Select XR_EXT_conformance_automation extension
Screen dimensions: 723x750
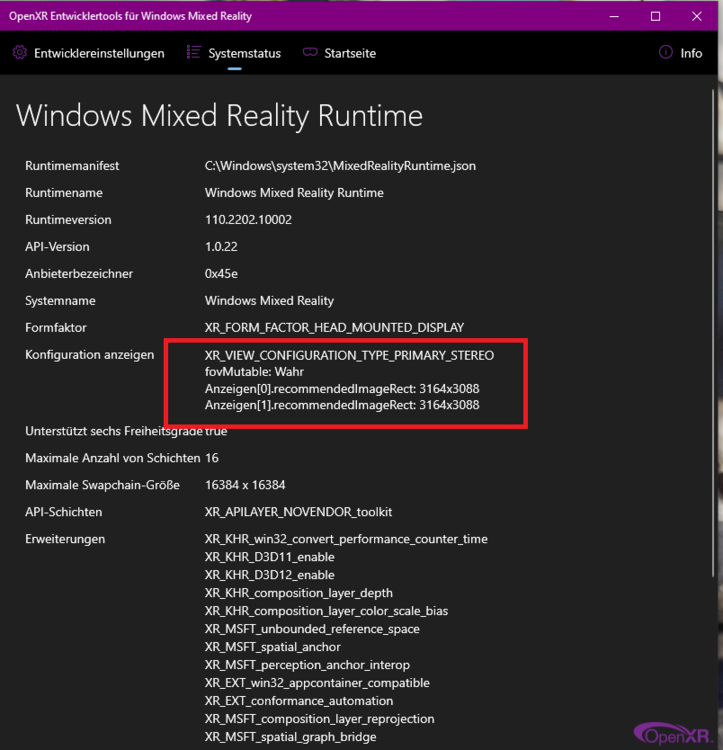click(x=299, y=701)
